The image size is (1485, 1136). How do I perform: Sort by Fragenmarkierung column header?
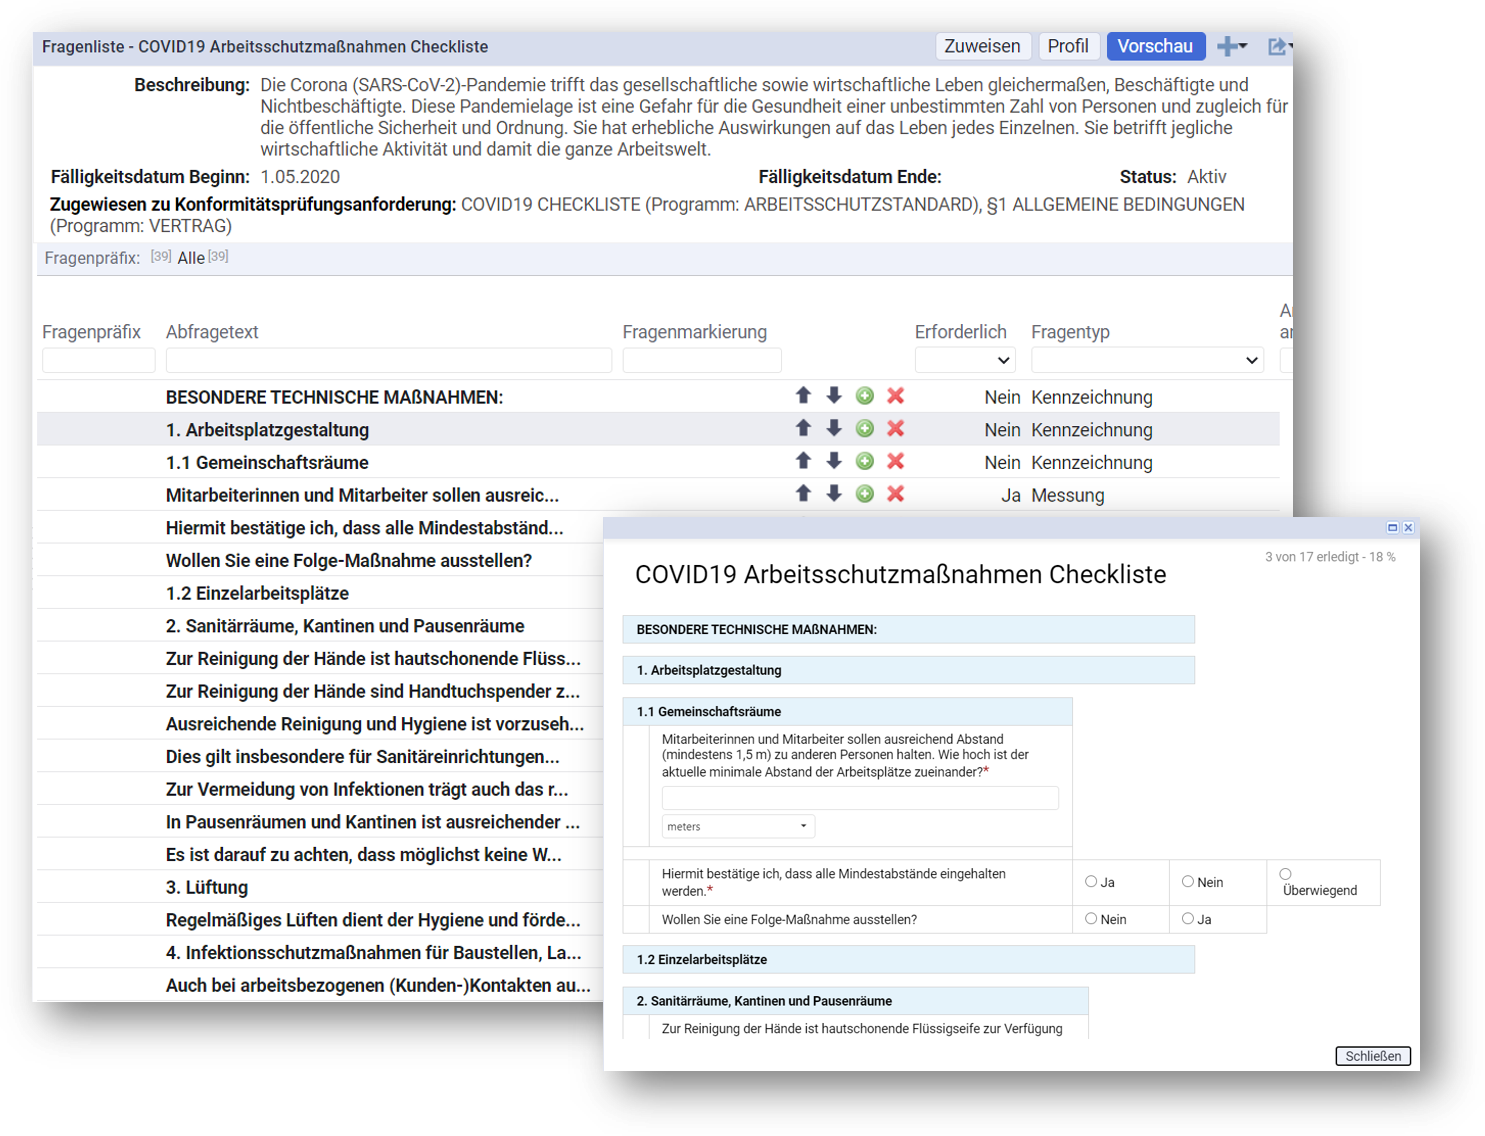click(x=694, y=332)
